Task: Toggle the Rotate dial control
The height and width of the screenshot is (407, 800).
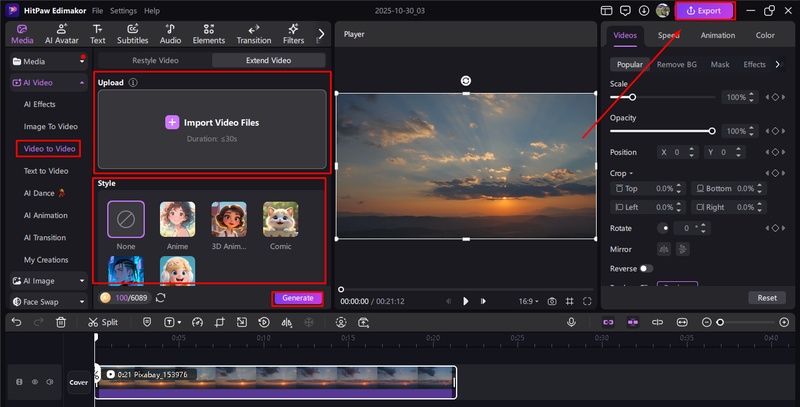Action: click(663, 228)
